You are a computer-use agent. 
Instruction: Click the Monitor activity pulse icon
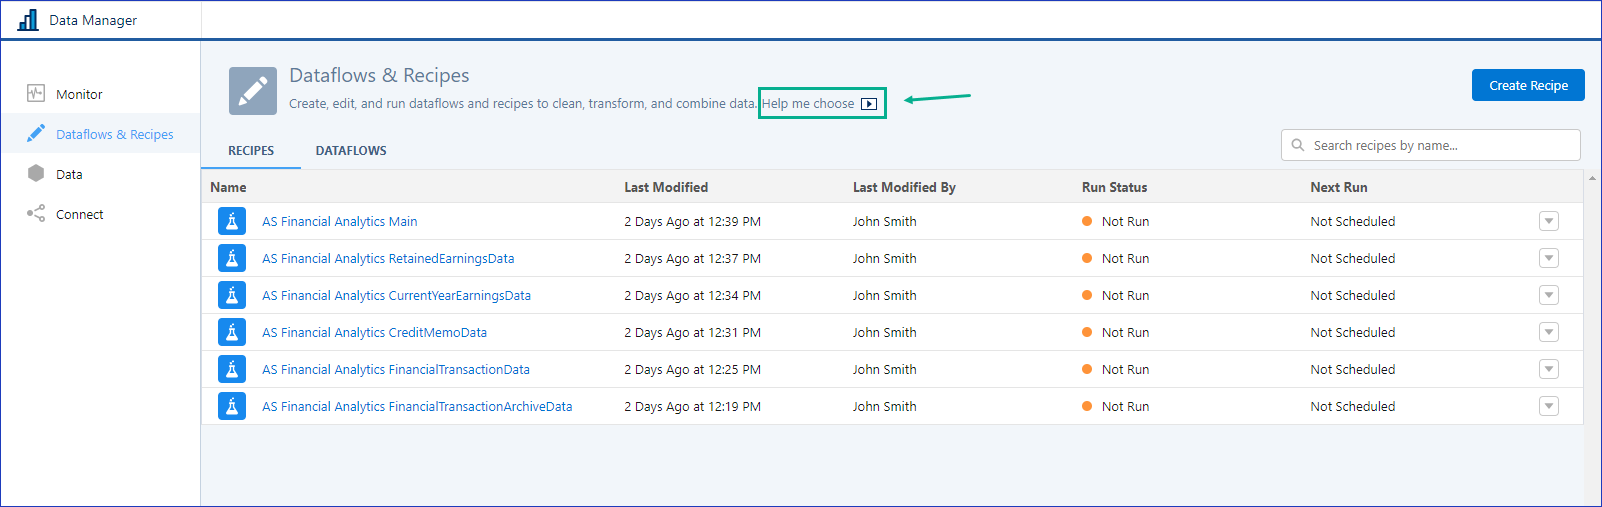pyautogui.click(x=36, y=93)
